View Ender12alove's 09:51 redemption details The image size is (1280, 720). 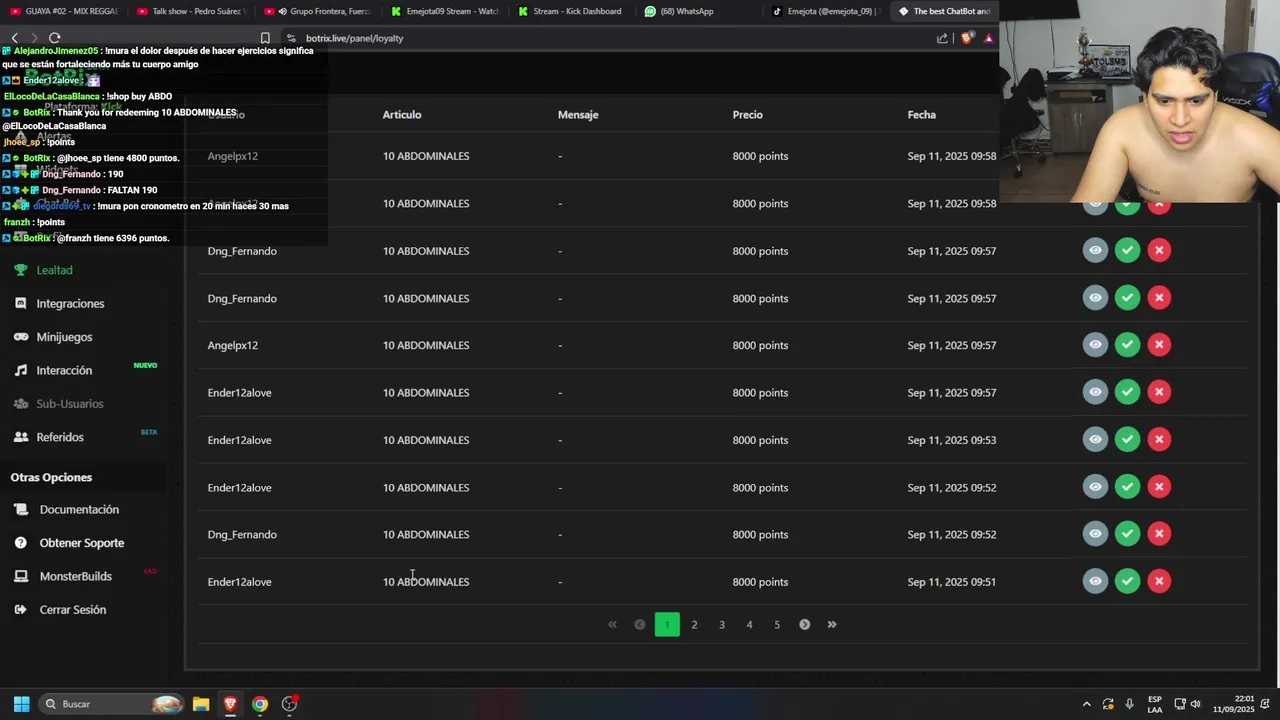(1095, 581)
